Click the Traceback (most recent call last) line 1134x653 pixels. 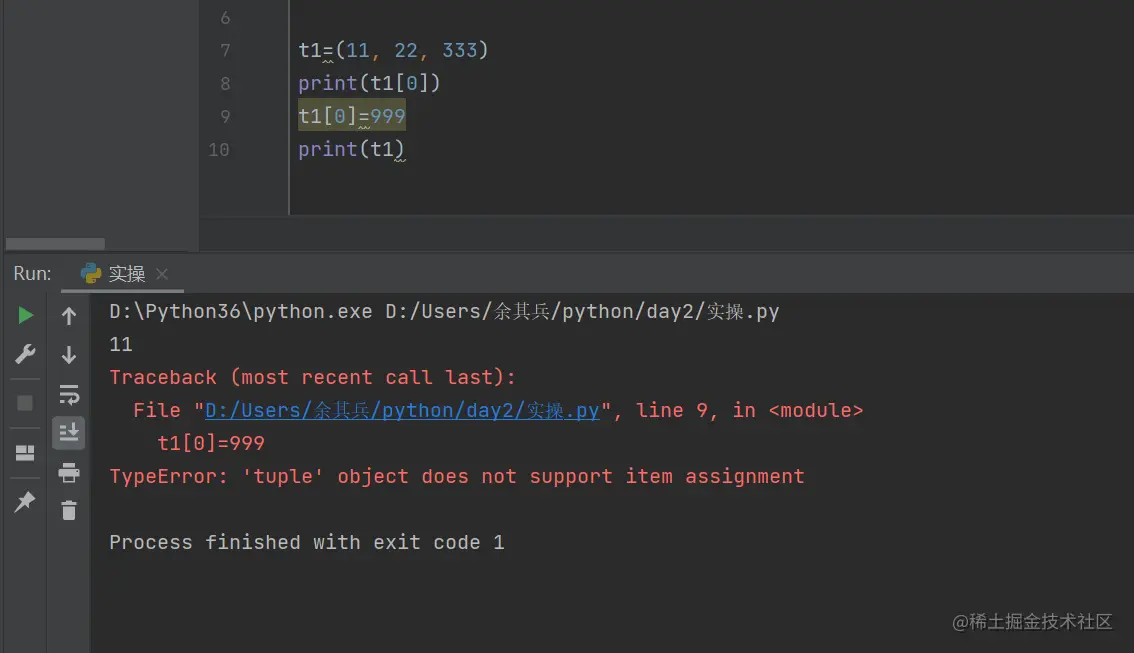(x=312, y=377)
